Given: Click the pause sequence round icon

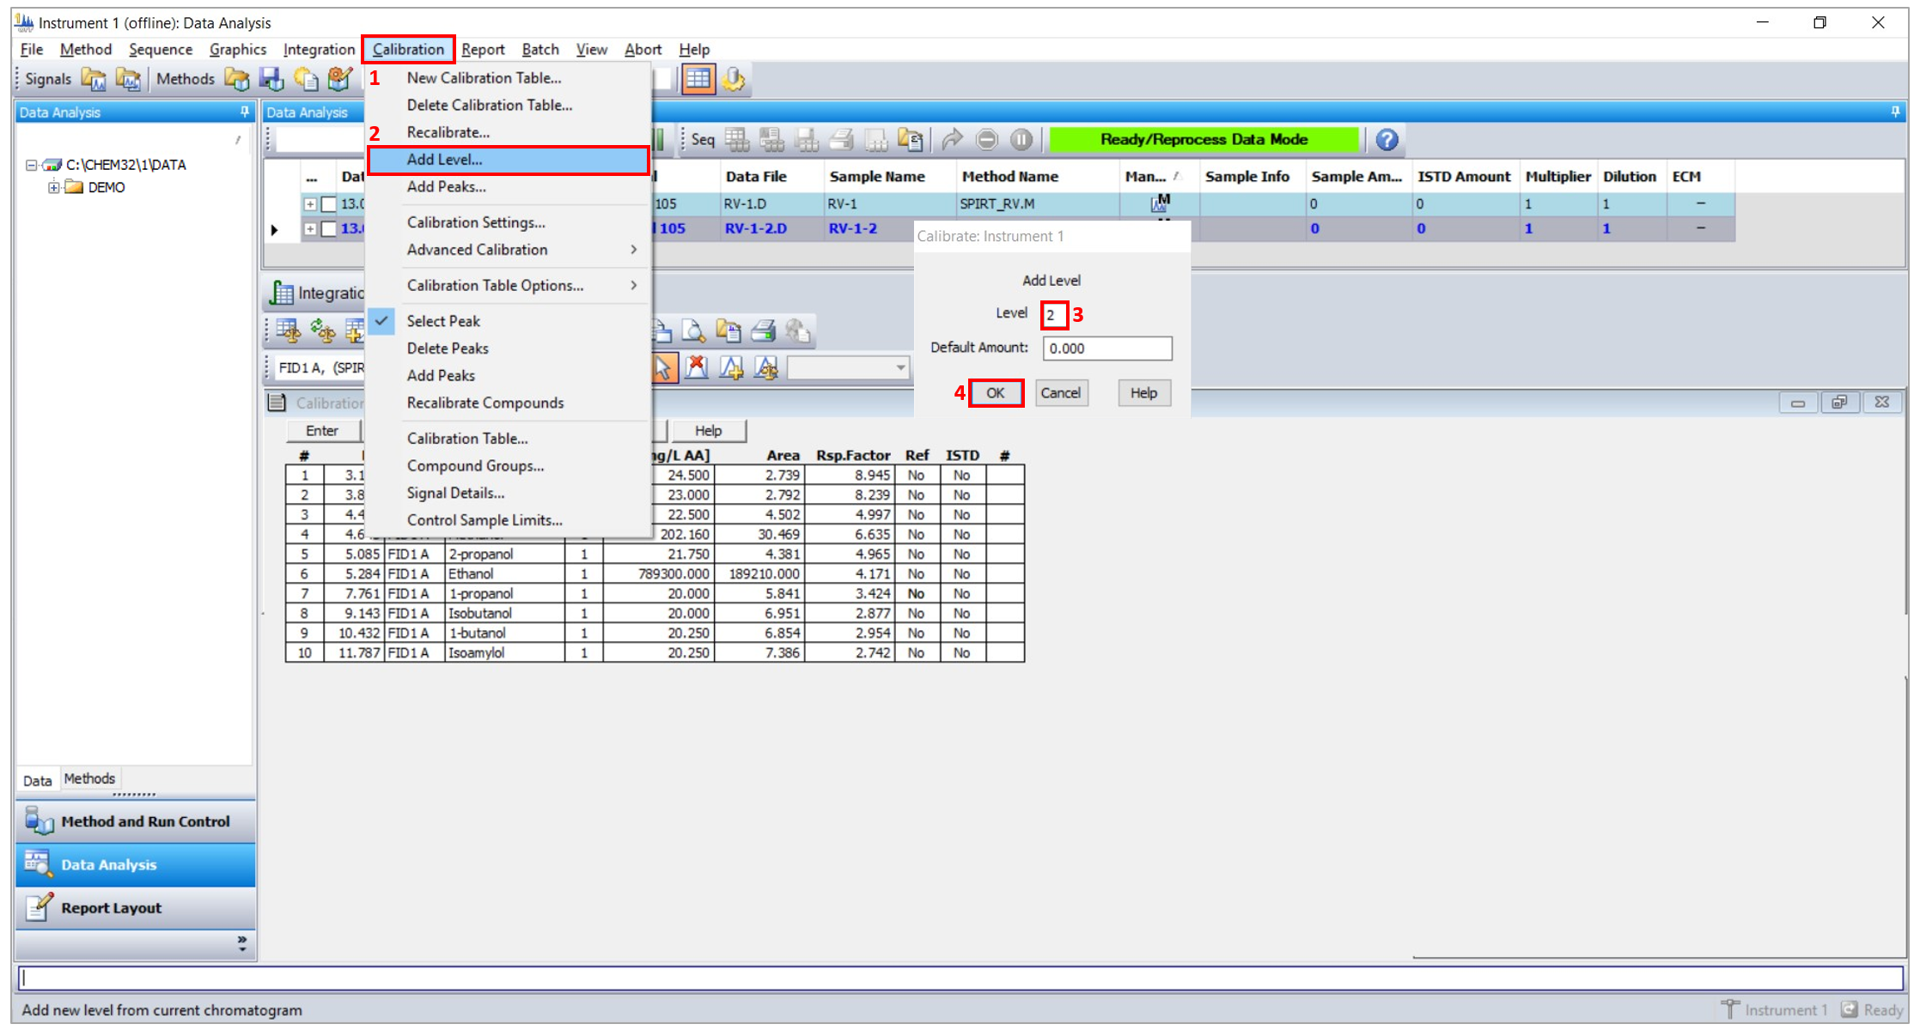Looking at the screenshot, I should point(1021,140).
